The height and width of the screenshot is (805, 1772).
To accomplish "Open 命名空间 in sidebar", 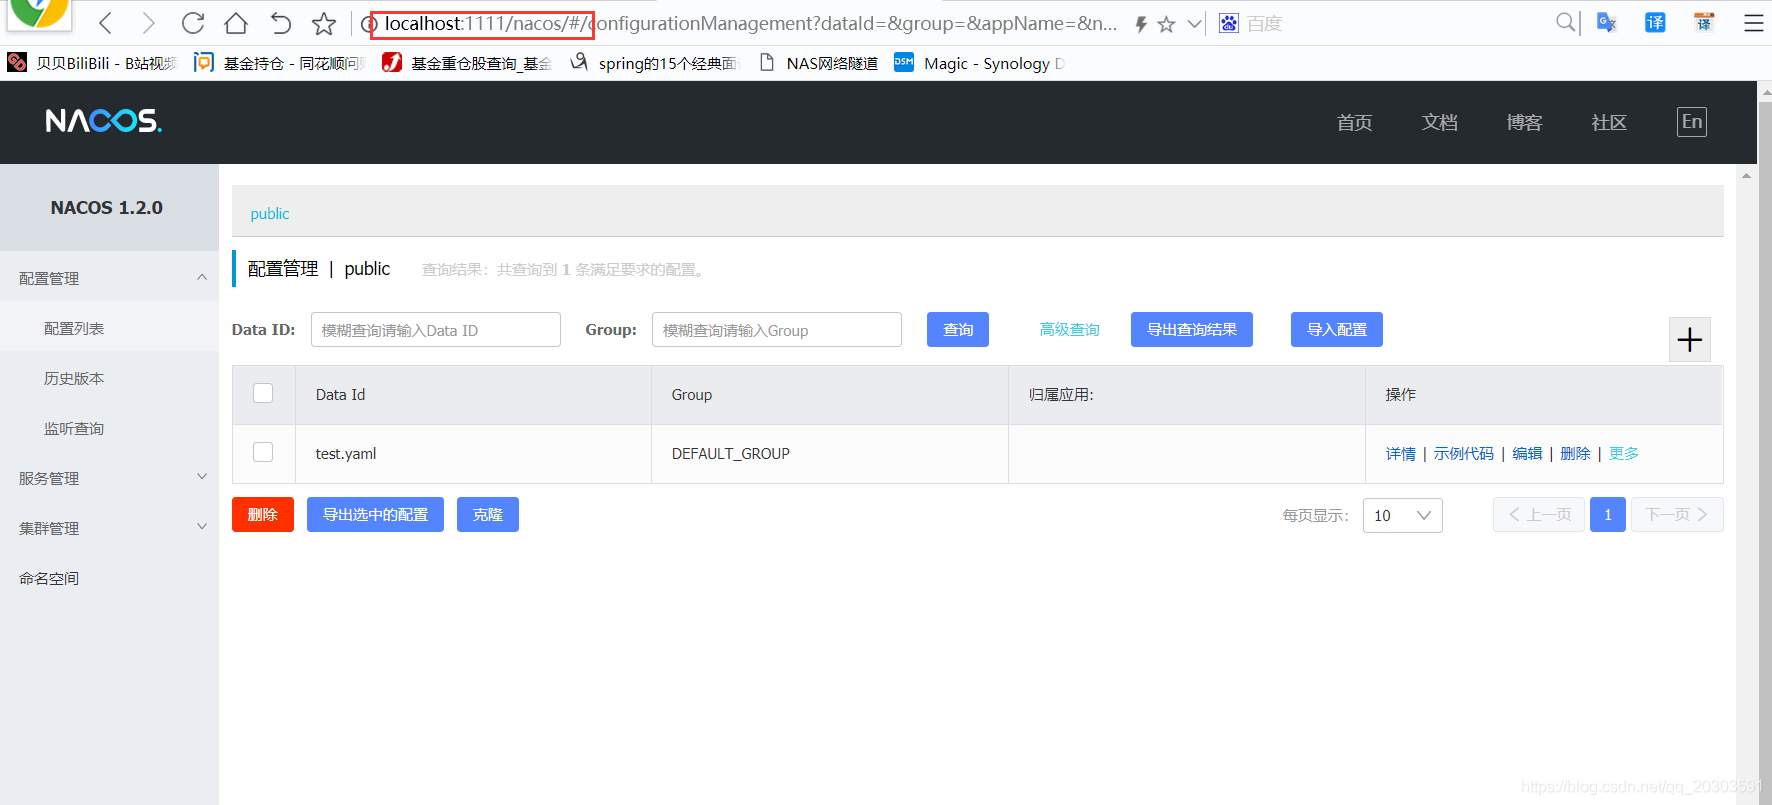I will [x=109, y=578].
